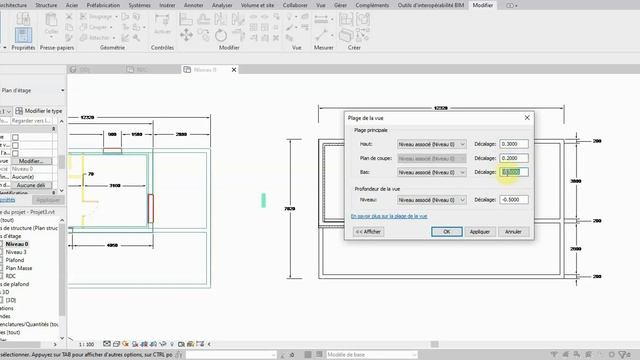The height and width of the screenshot is (360, 640).
Task: Toggle second checkbox in properties grid
Action: point(16,145)
